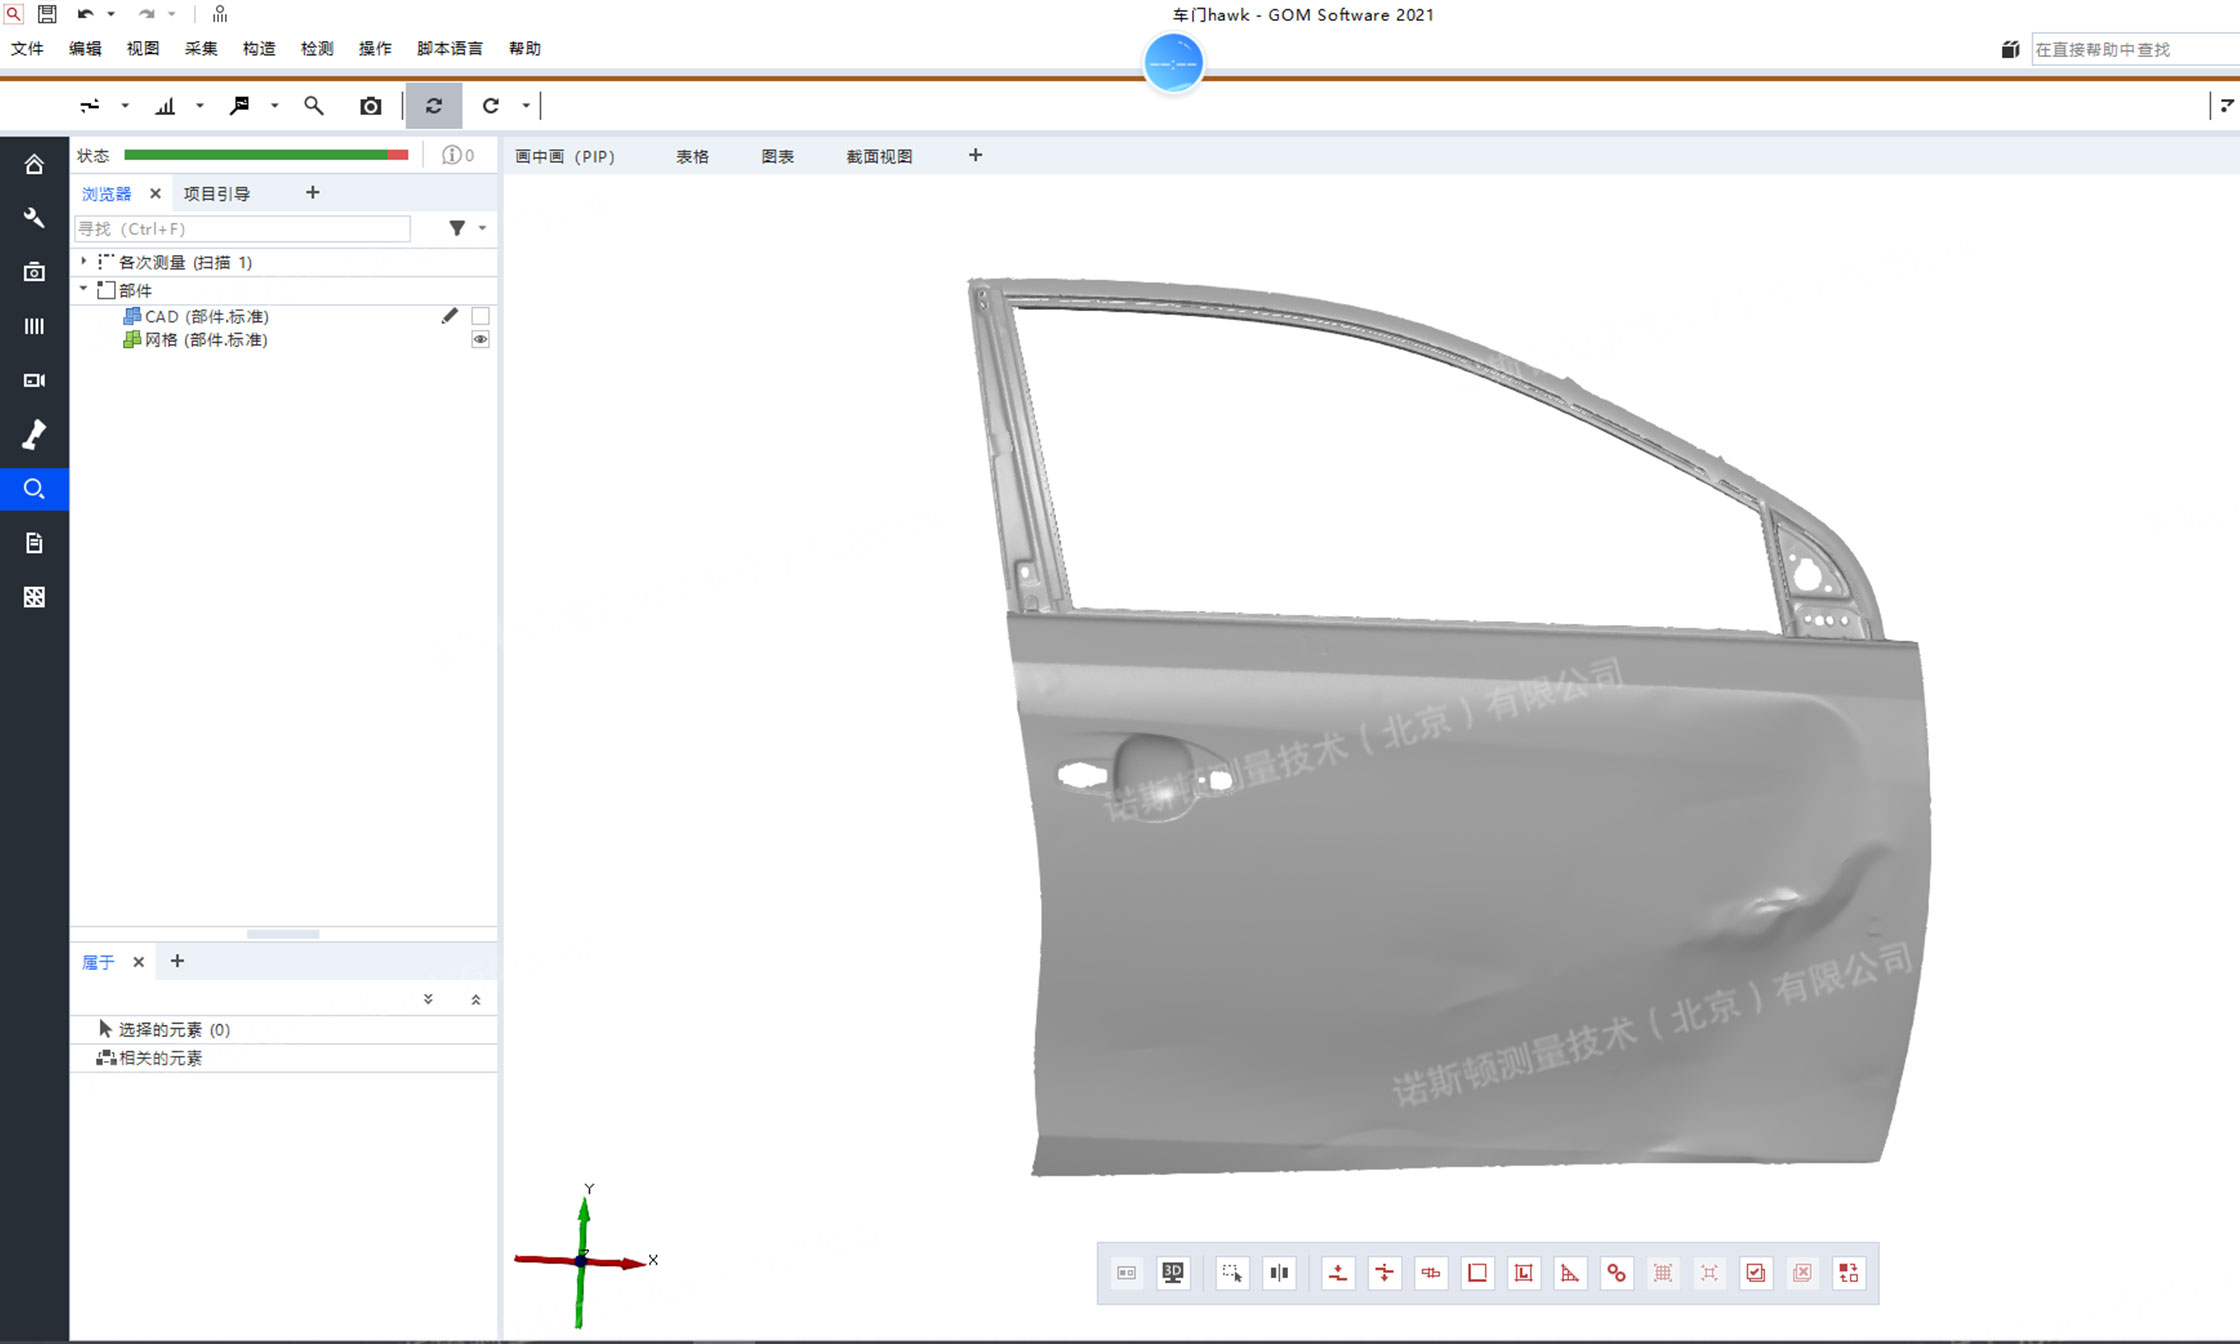Click the 寻找 (Ctrl+F) search field
Image resolution: width=2240 pixels, height=1344 pixels.
(242, 229)
